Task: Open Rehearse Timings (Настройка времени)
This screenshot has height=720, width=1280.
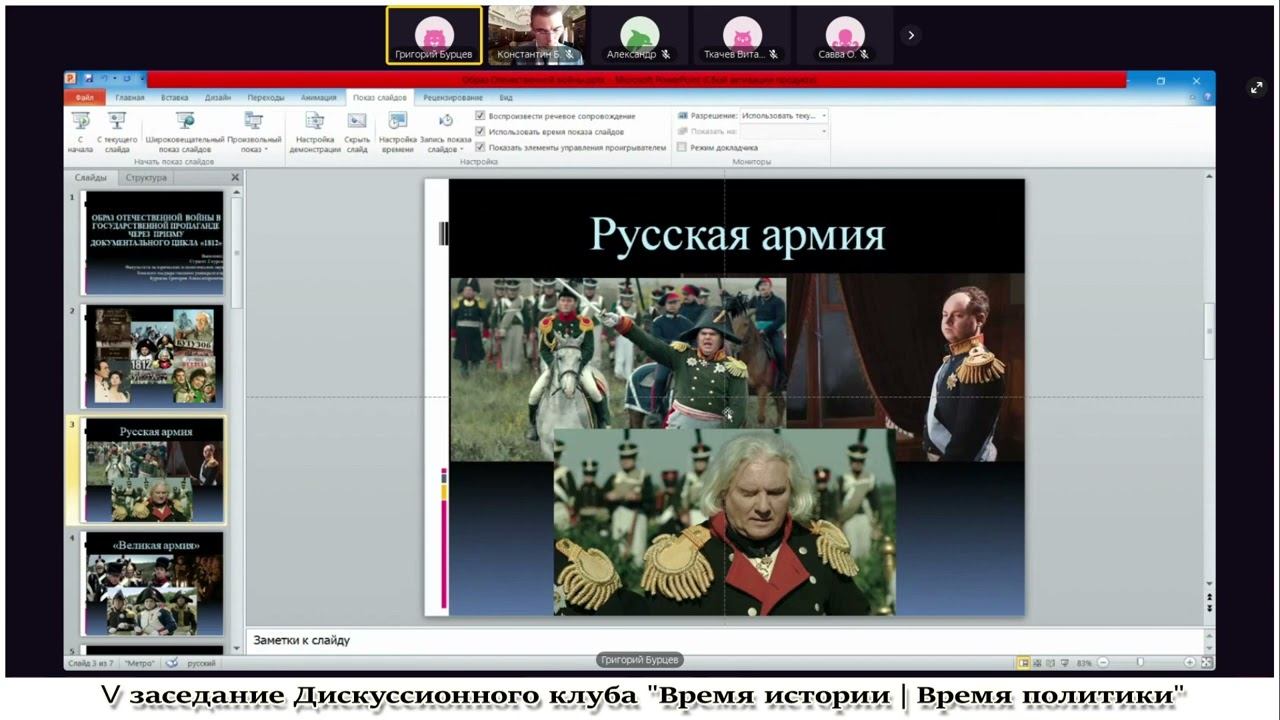Action: coord(398,132)
